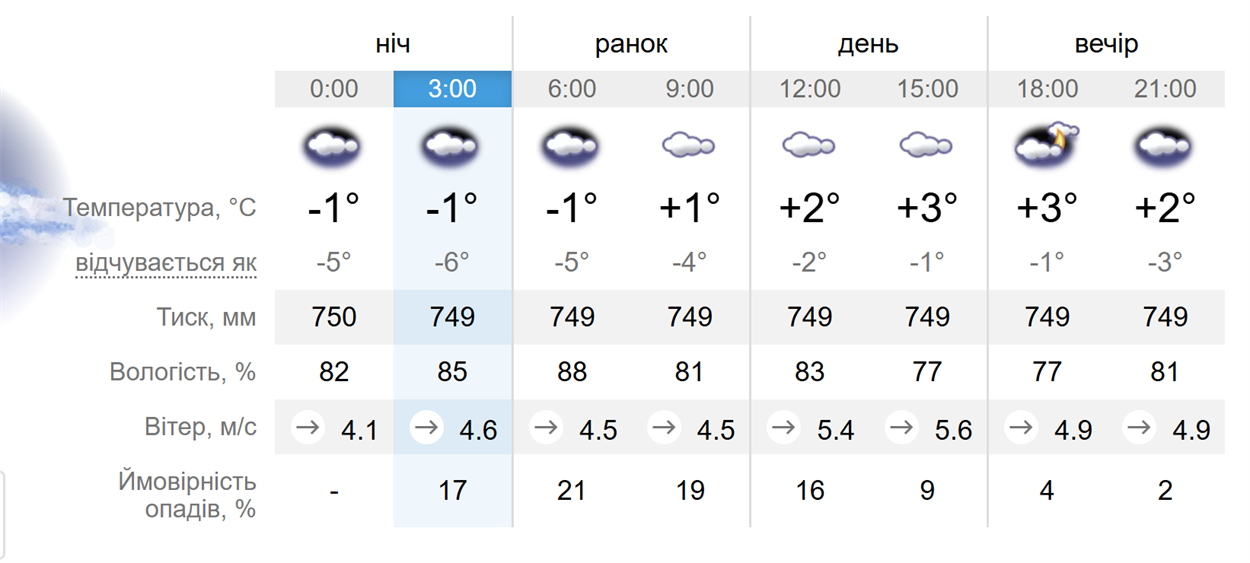
Task: Click the wind direction arrow at 21:00
Action: point(1138,429)
